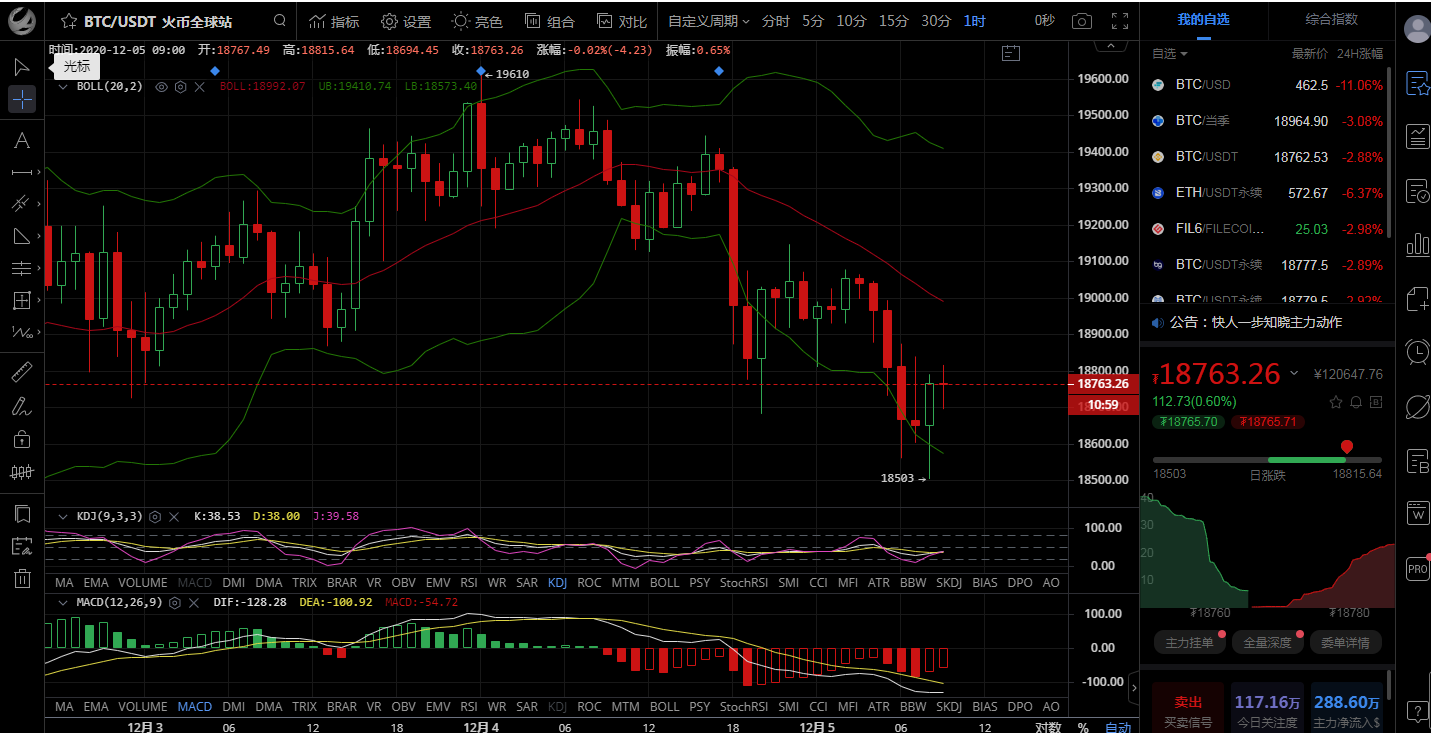Open the 组合 combination layout option
The height and width of the screenshot is (733, 1431).
click(549, 21)
